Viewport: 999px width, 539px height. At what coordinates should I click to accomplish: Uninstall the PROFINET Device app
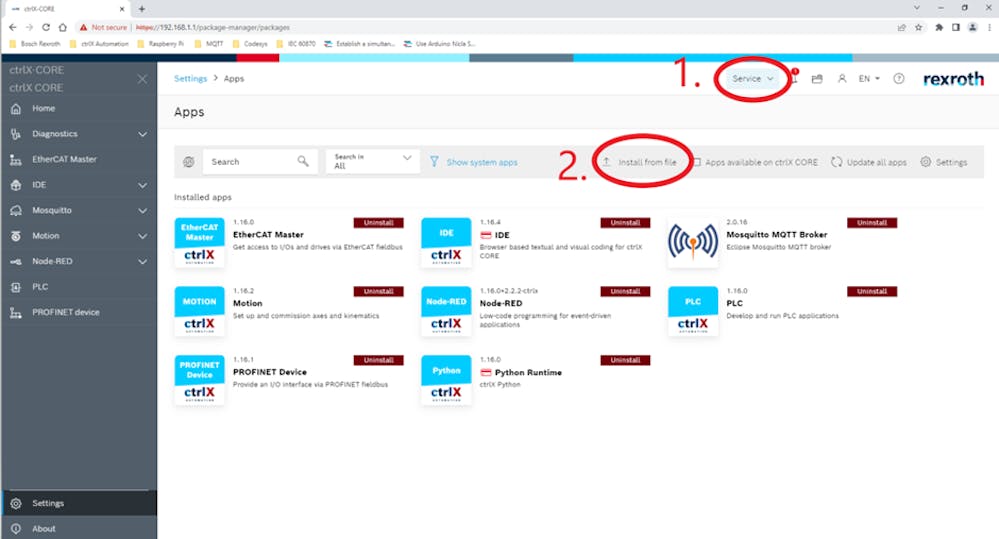pos(378,361)
